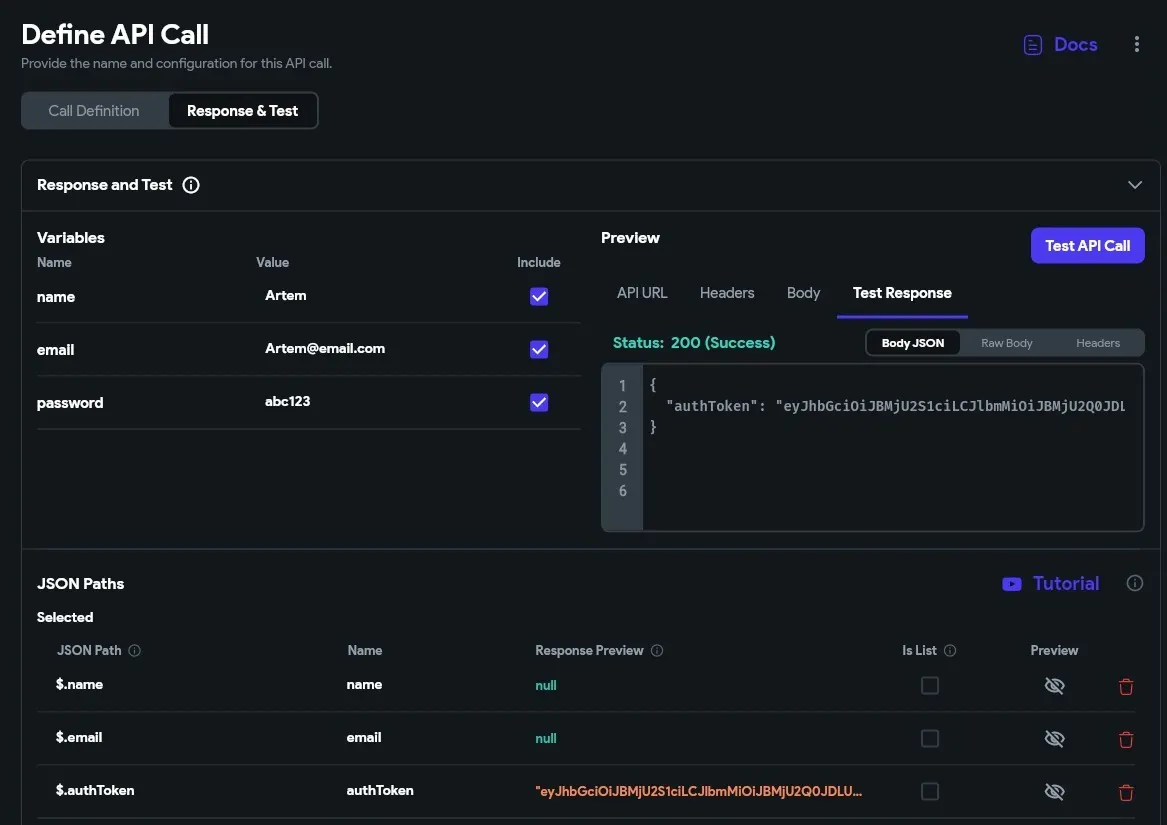Open the Headers preview tab
The width and height of the screenshot is (1167, 825).
tap(727, 293)
